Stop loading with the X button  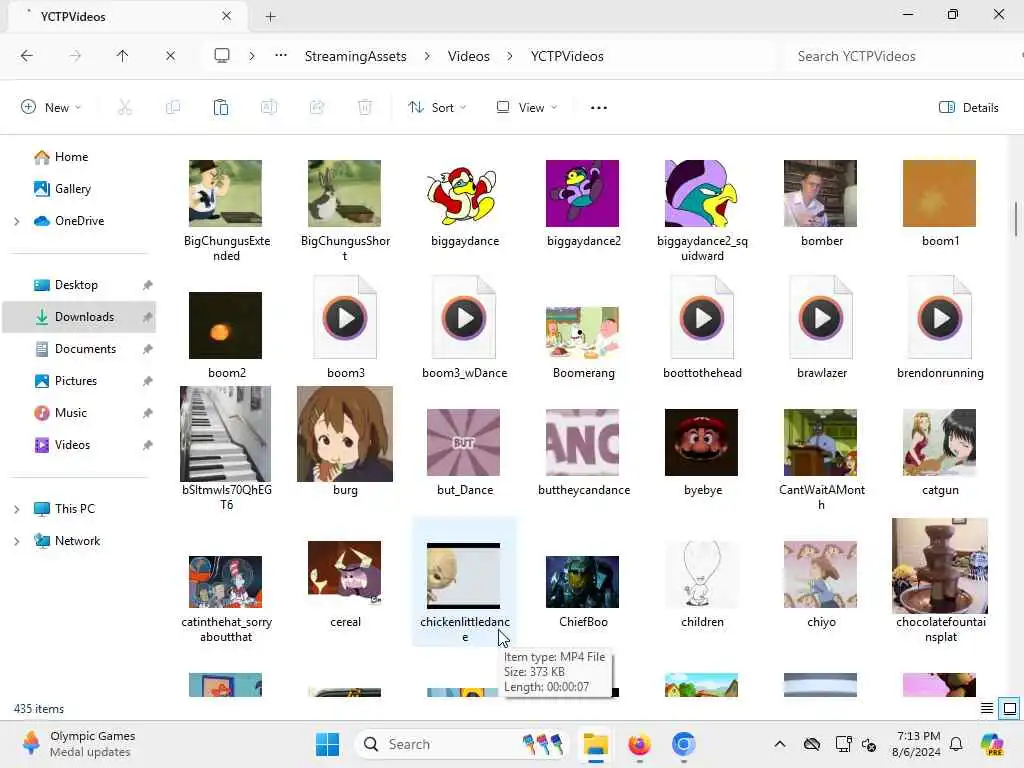pyautogui.click(x=170, y=56)
